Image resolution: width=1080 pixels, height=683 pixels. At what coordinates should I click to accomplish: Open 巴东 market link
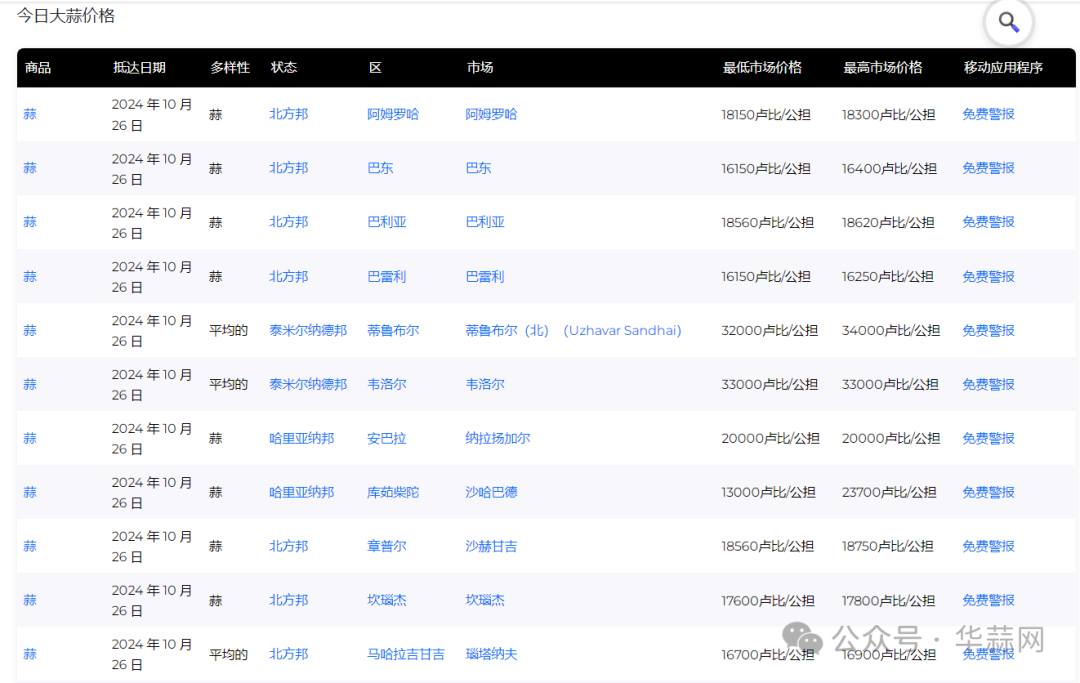pyautogui.click(x=479, y=168)
